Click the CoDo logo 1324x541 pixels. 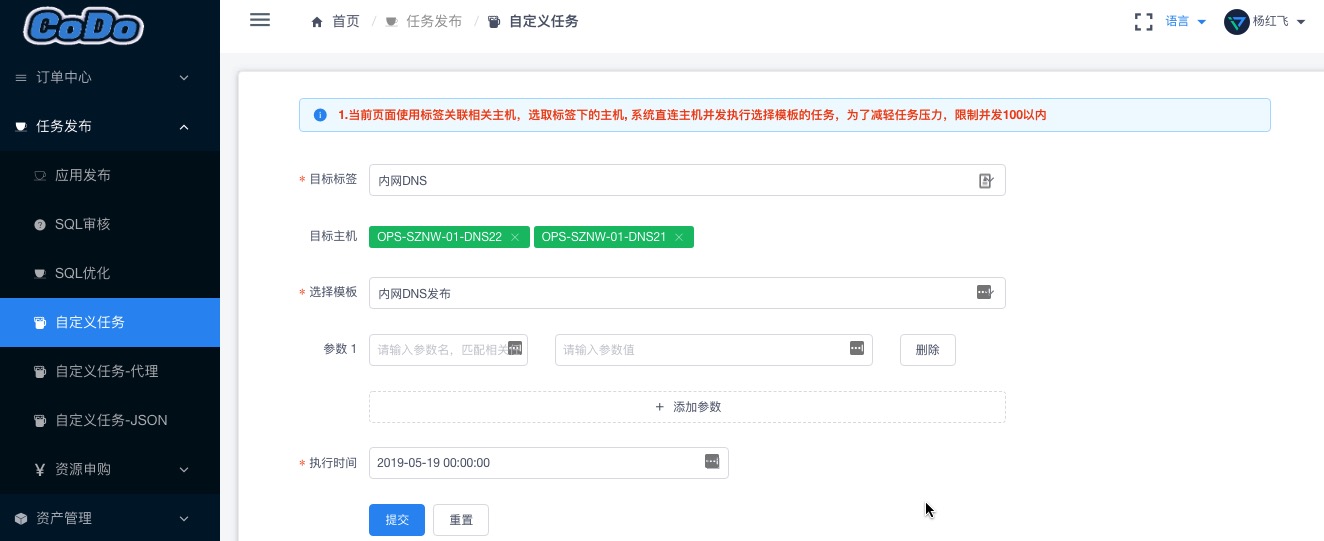click(83, 27)
